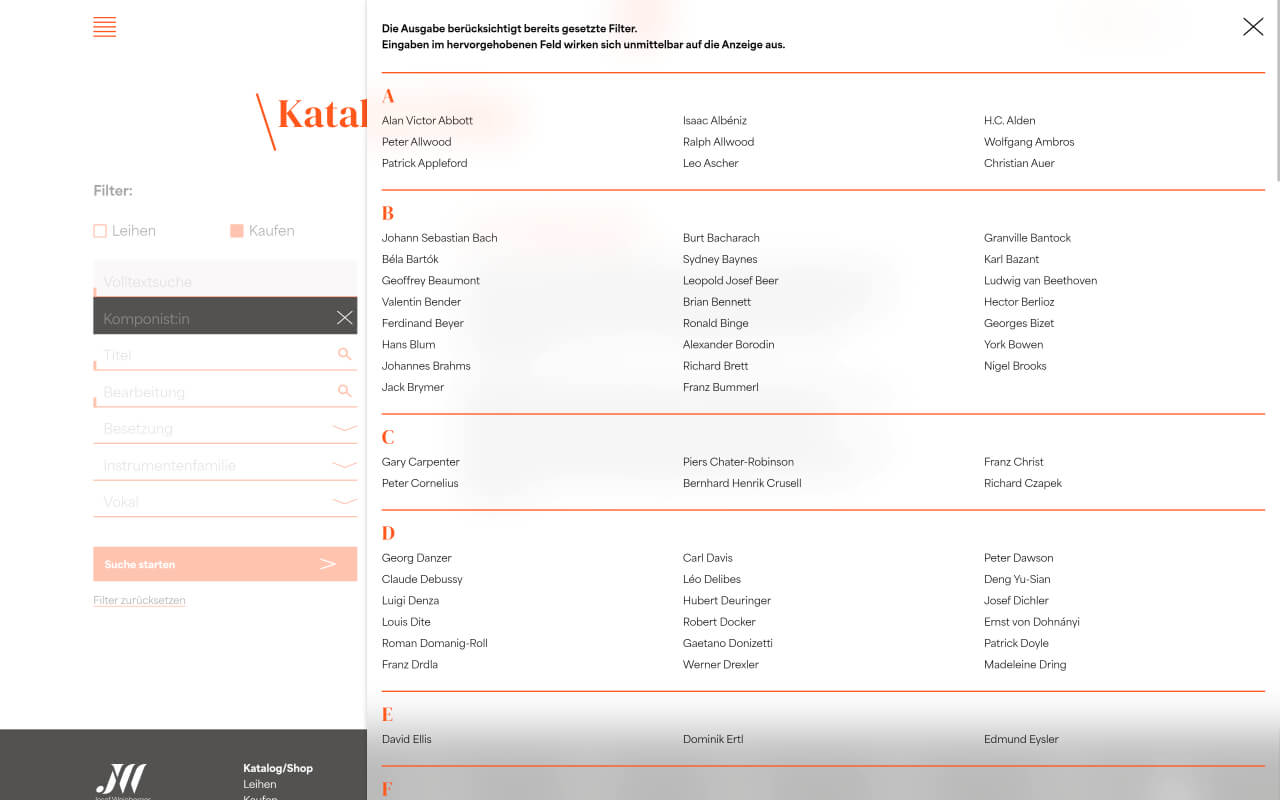Select composer Johann Sebastian Bach

tap(439, 238)
